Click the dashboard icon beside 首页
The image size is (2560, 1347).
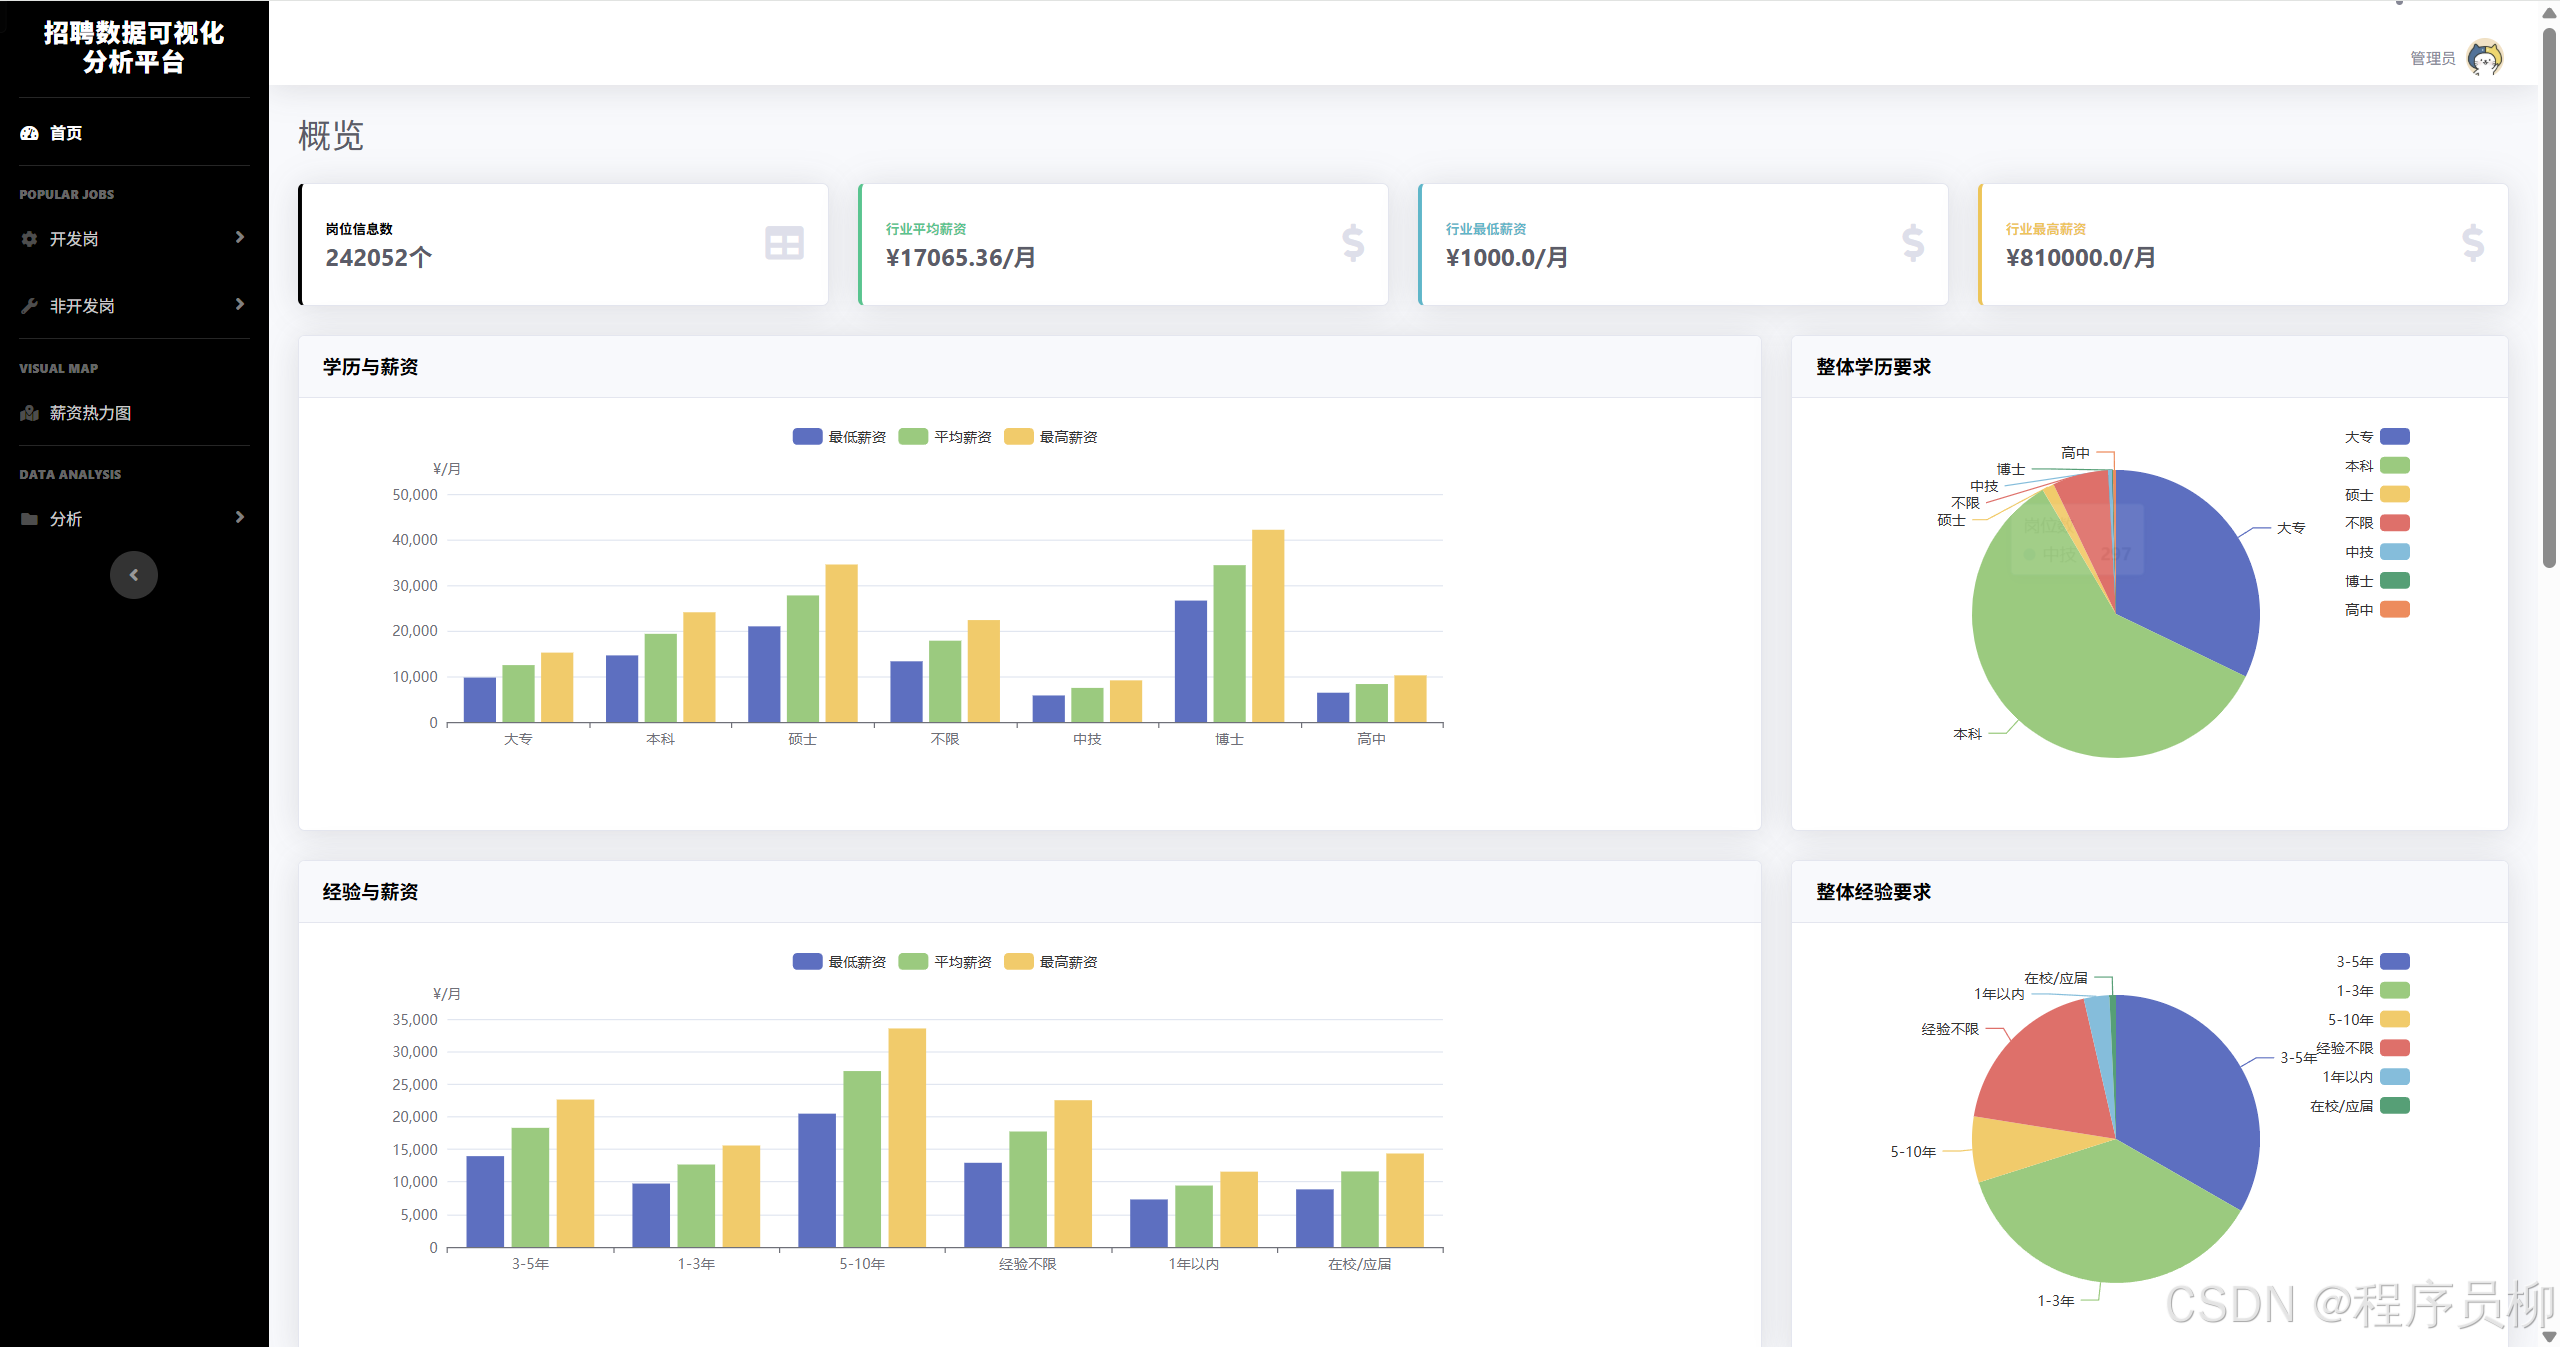click(x=29, y=133)
